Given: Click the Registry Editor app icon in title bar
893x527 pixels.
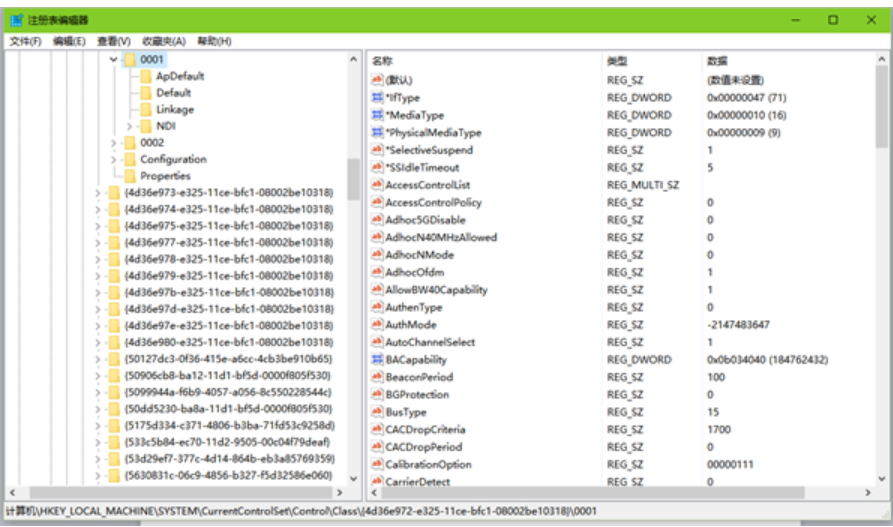Looking at the screenshot, I should 17,20.
